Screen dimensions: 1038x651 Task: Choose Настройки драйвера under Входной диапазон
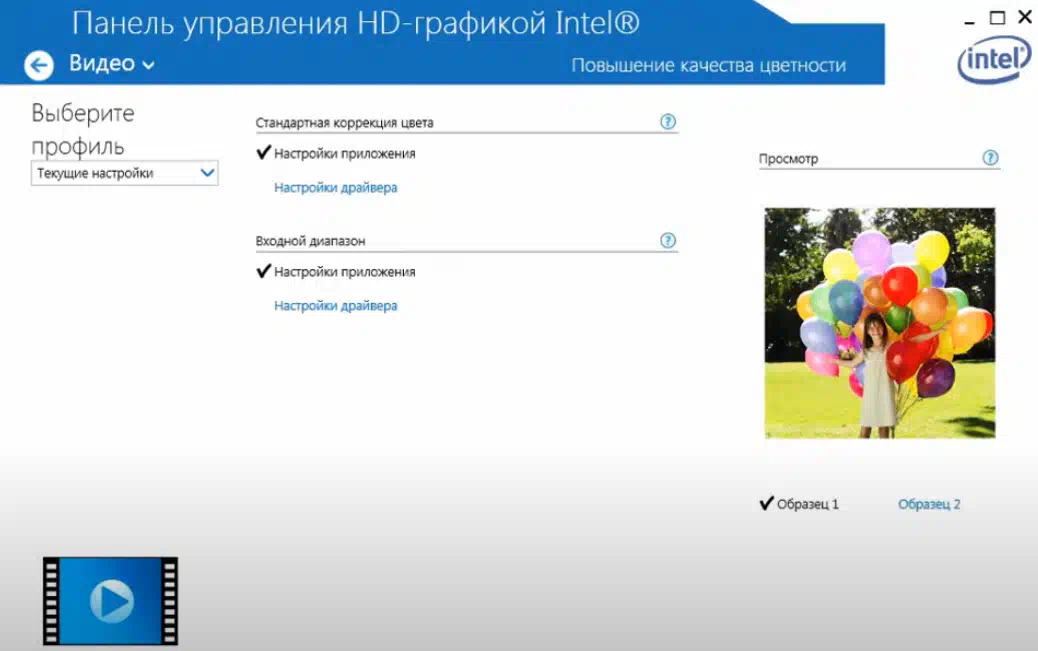[335, 306]
